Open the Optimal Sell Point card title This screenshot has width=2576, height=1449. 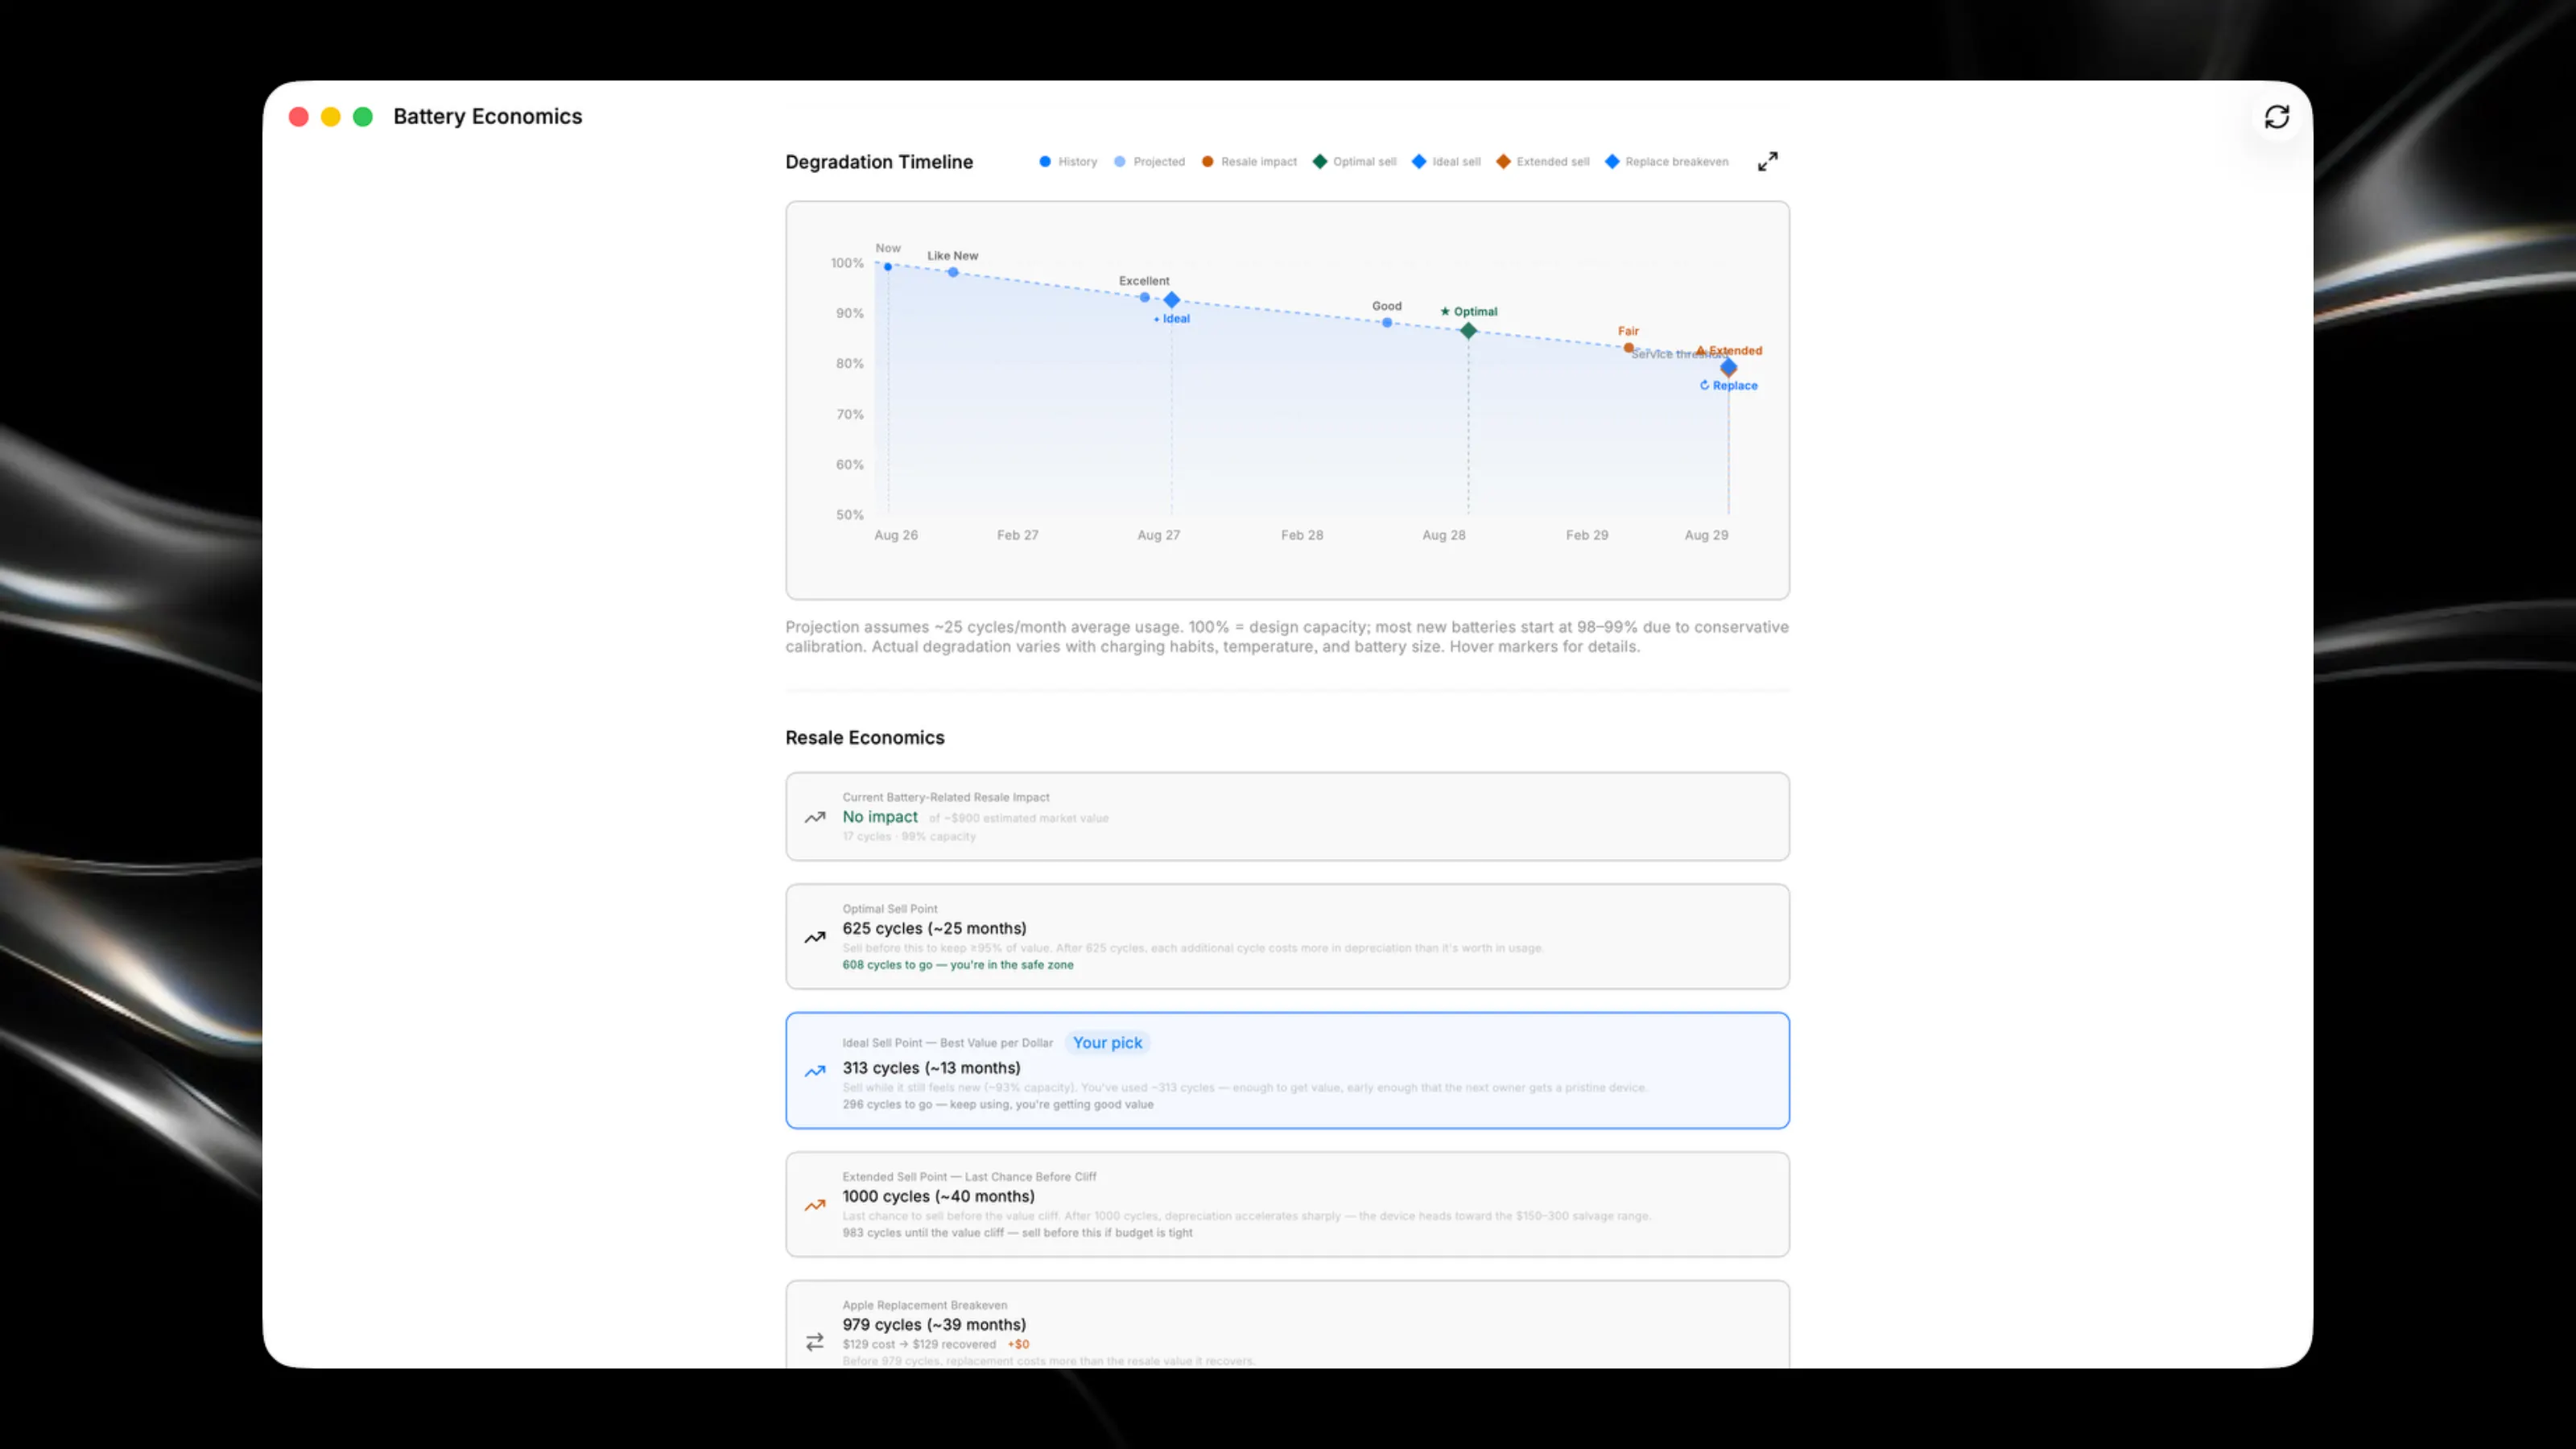tap(890, 909)
